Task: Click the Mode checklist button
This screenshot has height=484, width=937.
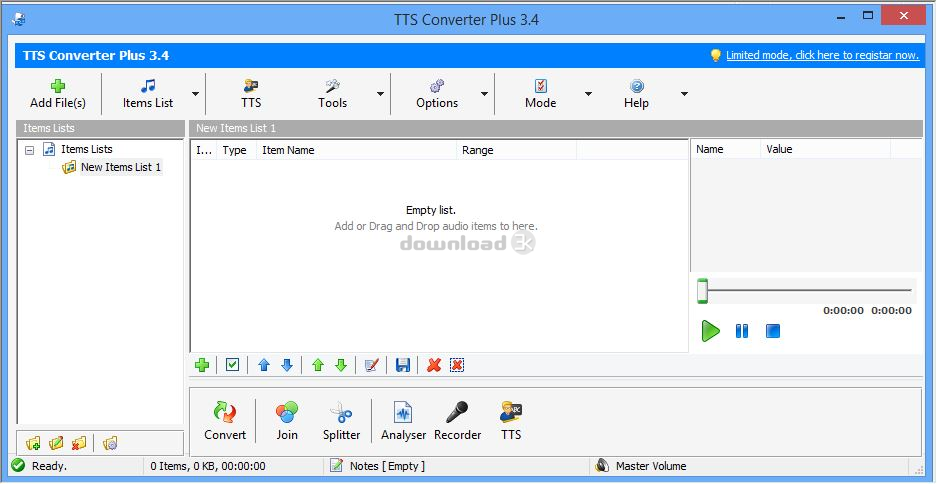Action: coord(541,94)
